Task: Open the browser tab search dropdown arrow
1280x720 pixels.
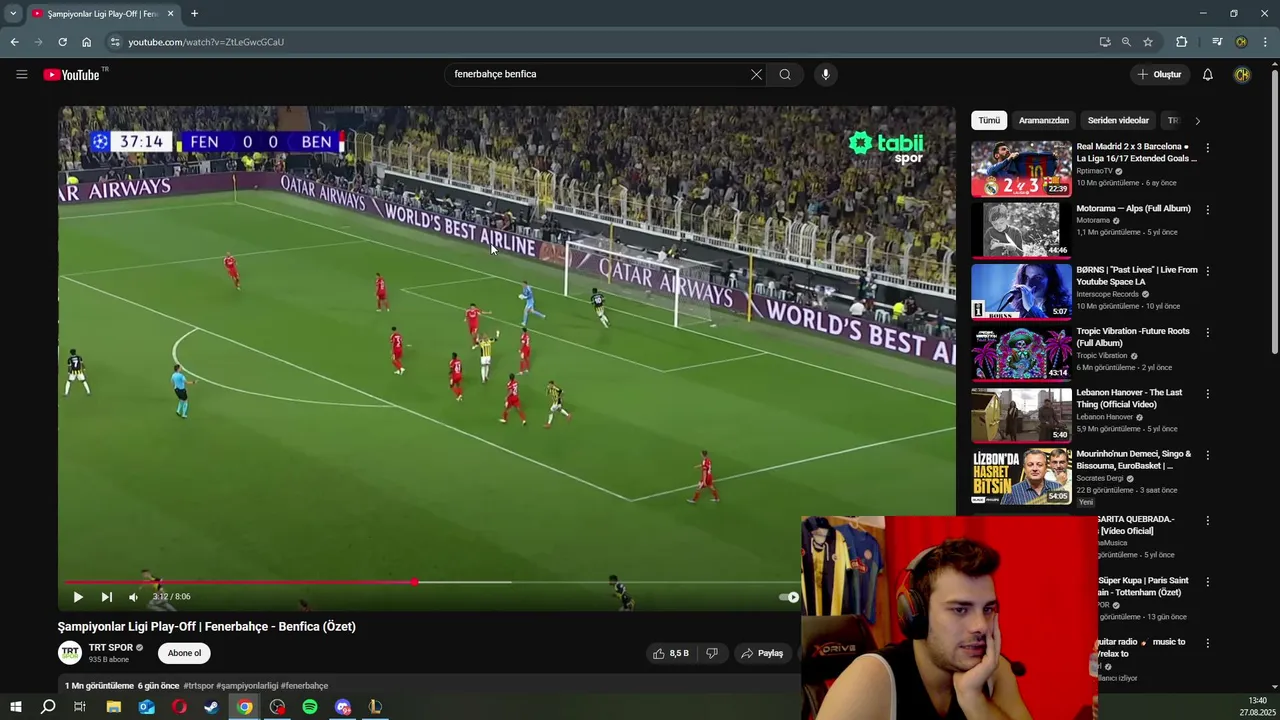Action: (x=13, y=13)
